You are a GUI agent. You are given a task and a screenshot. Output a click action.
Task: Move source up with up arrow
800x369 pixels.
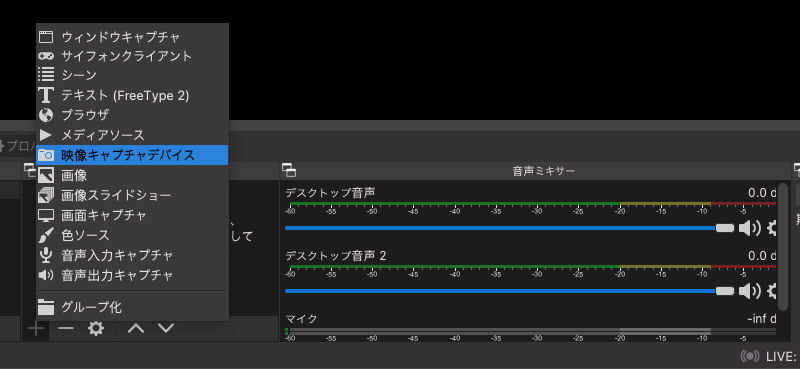point(136,328)
